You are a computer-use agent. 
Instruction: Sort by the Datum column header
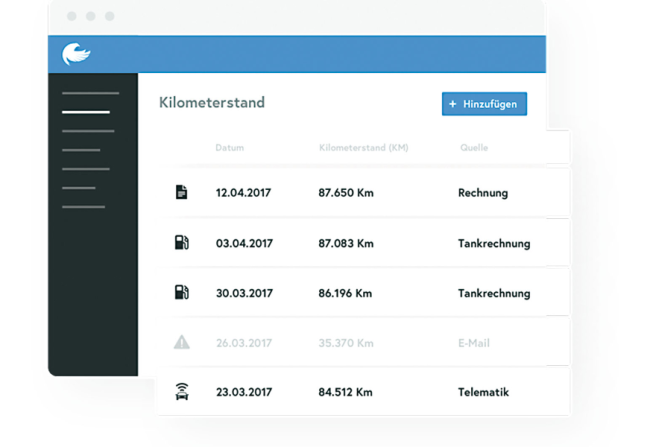[229, 148]
